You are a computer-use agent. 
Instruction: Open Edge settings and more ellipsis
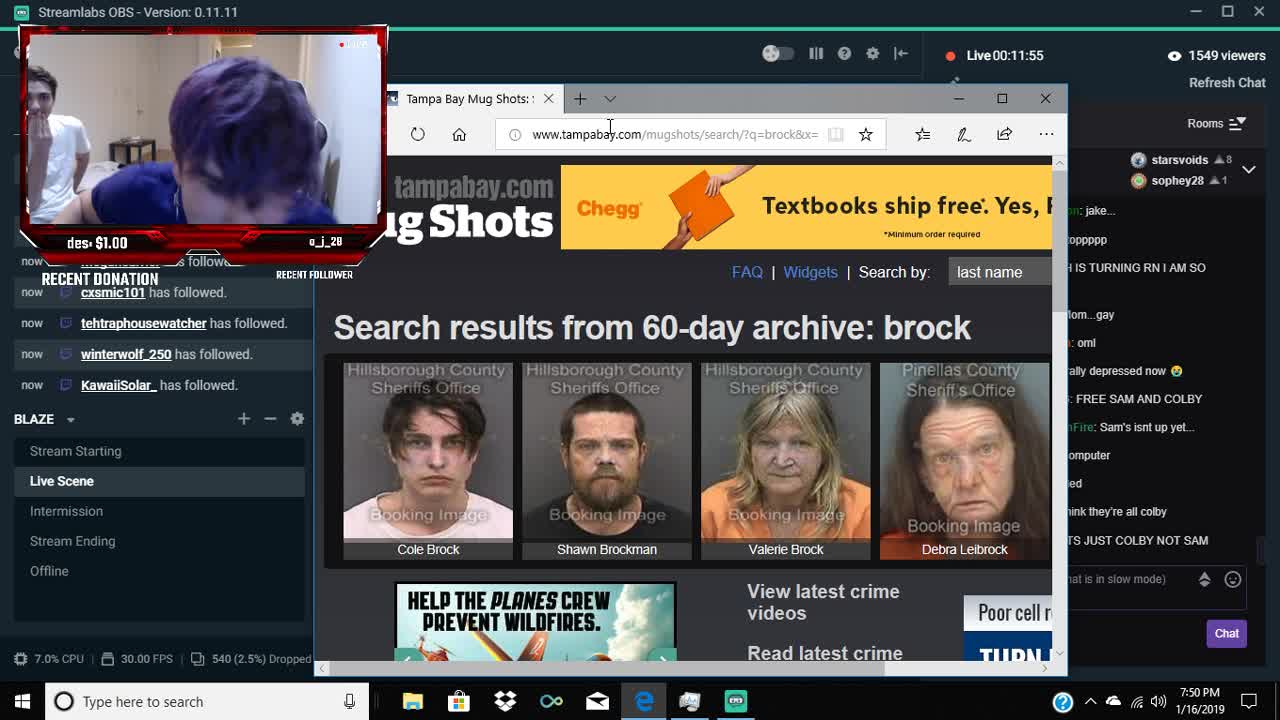1046,134
